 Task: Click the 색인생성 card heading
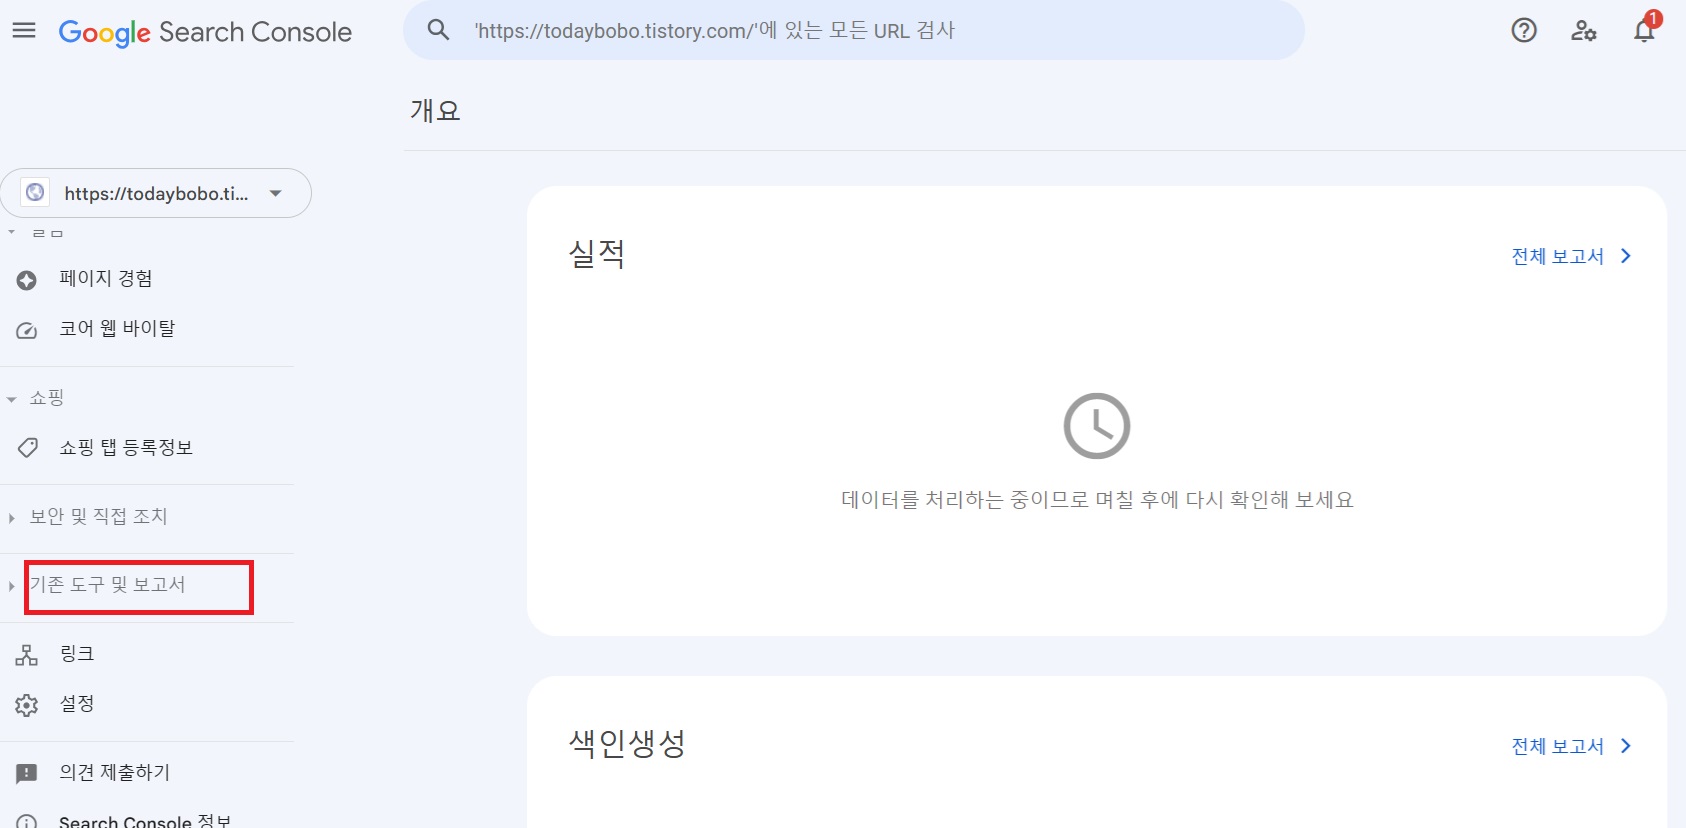627,743
